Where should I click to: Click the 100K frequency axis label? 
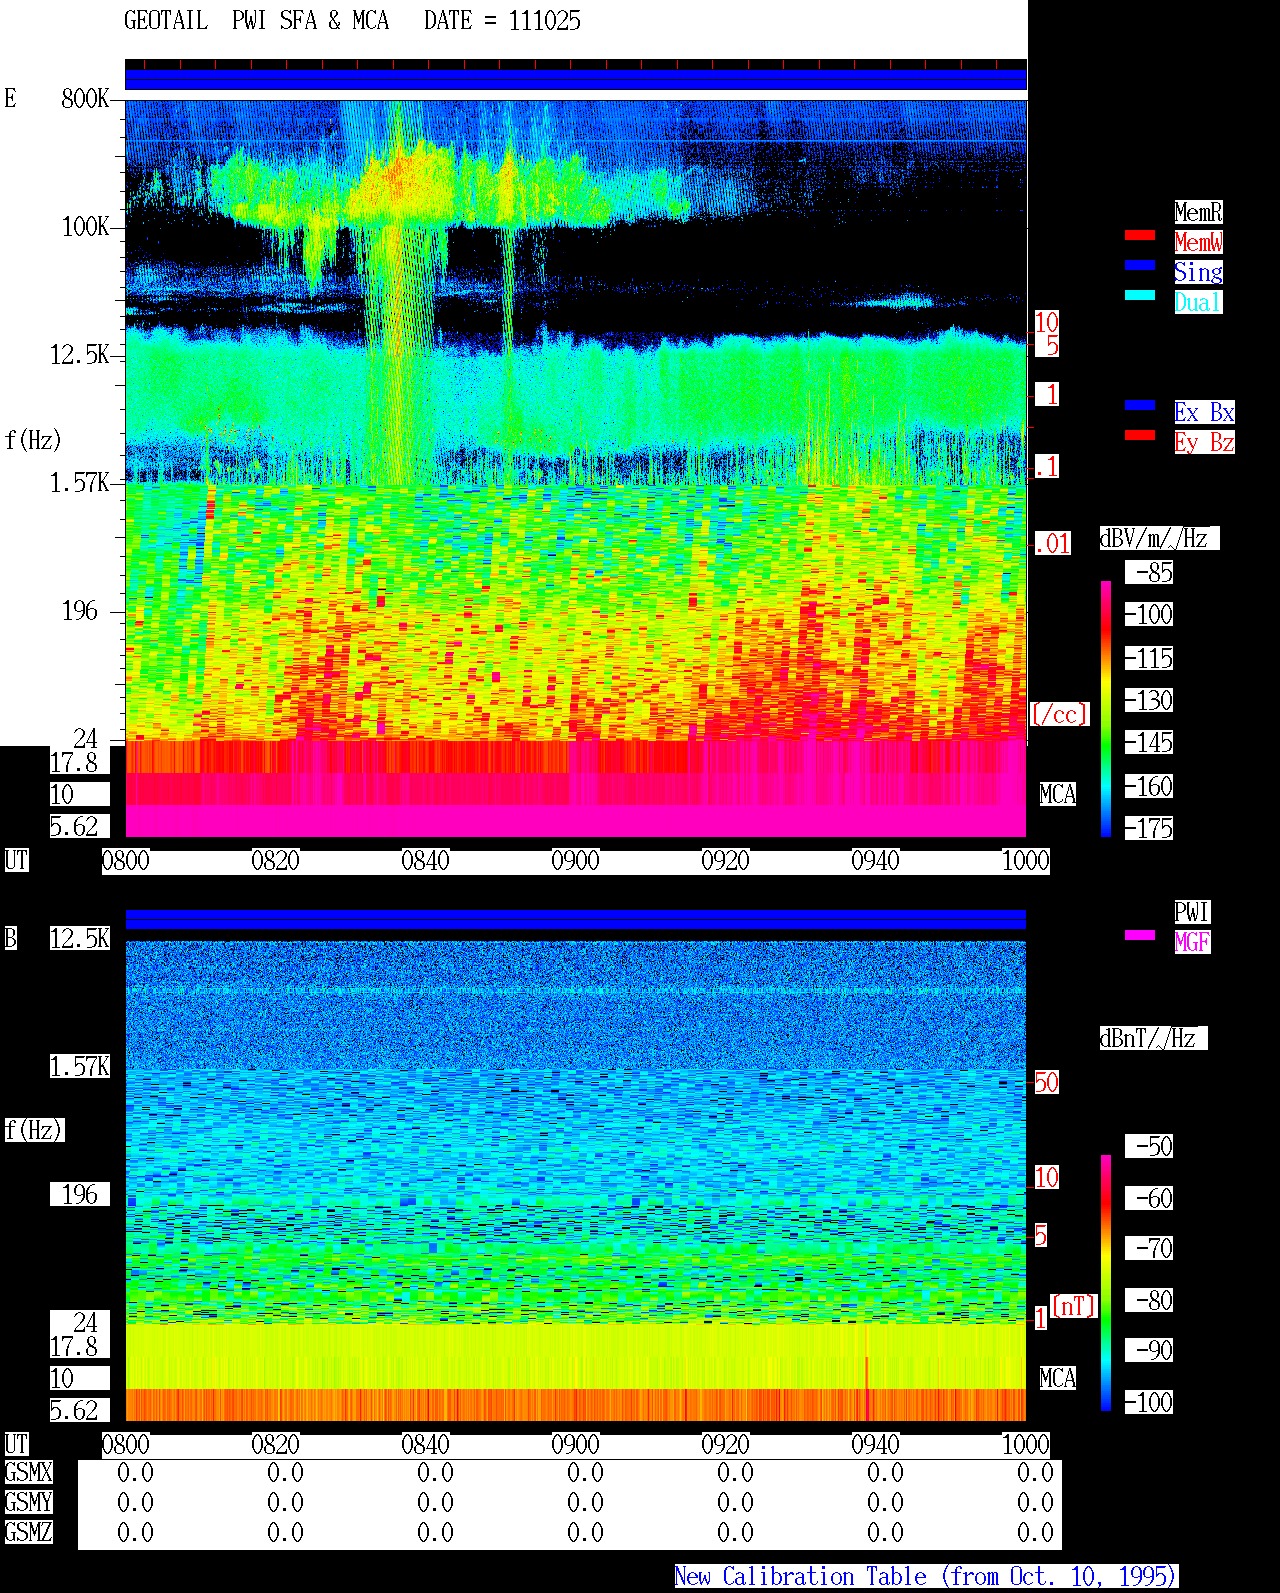(x=85, y=227)
